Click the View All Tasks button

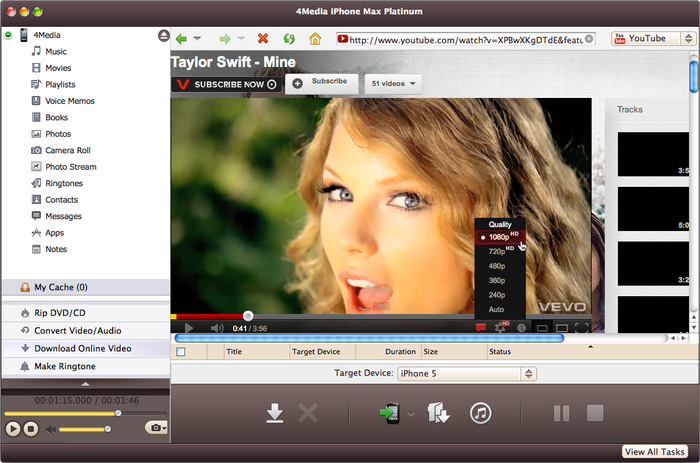coord(655,452)
